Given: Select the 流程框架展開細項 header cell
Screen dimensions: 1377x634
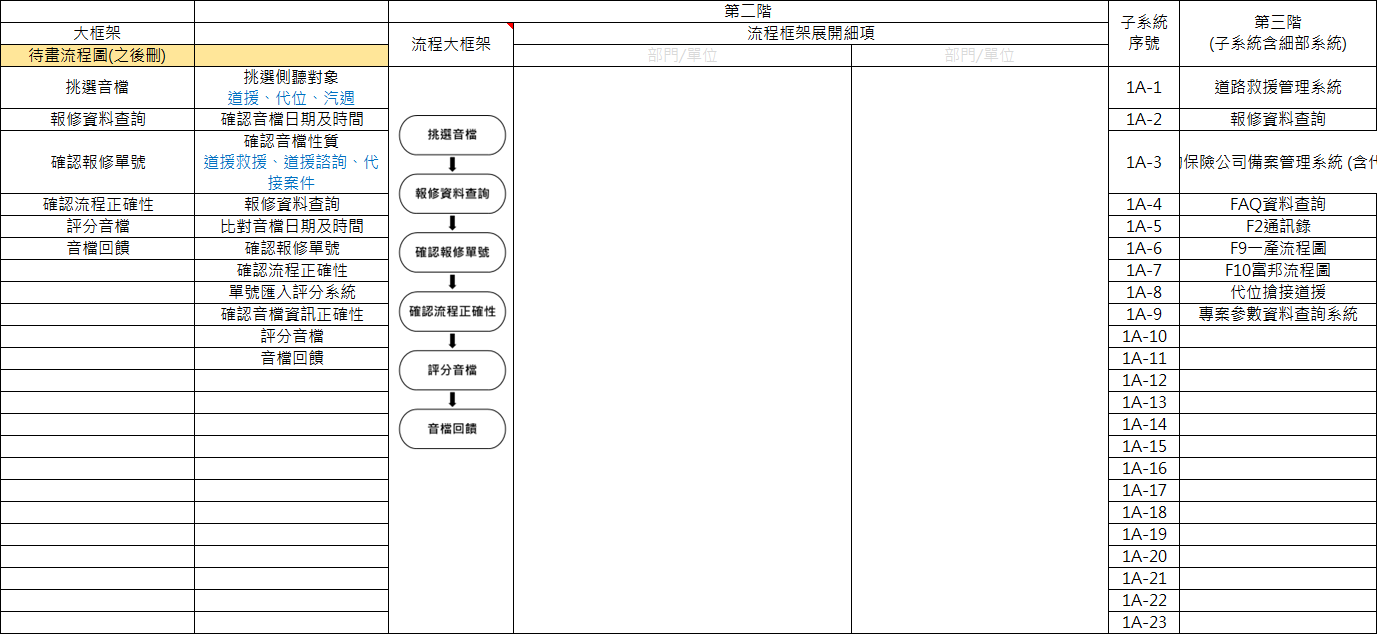Looking at the screenshot, I should pos(811,34).
